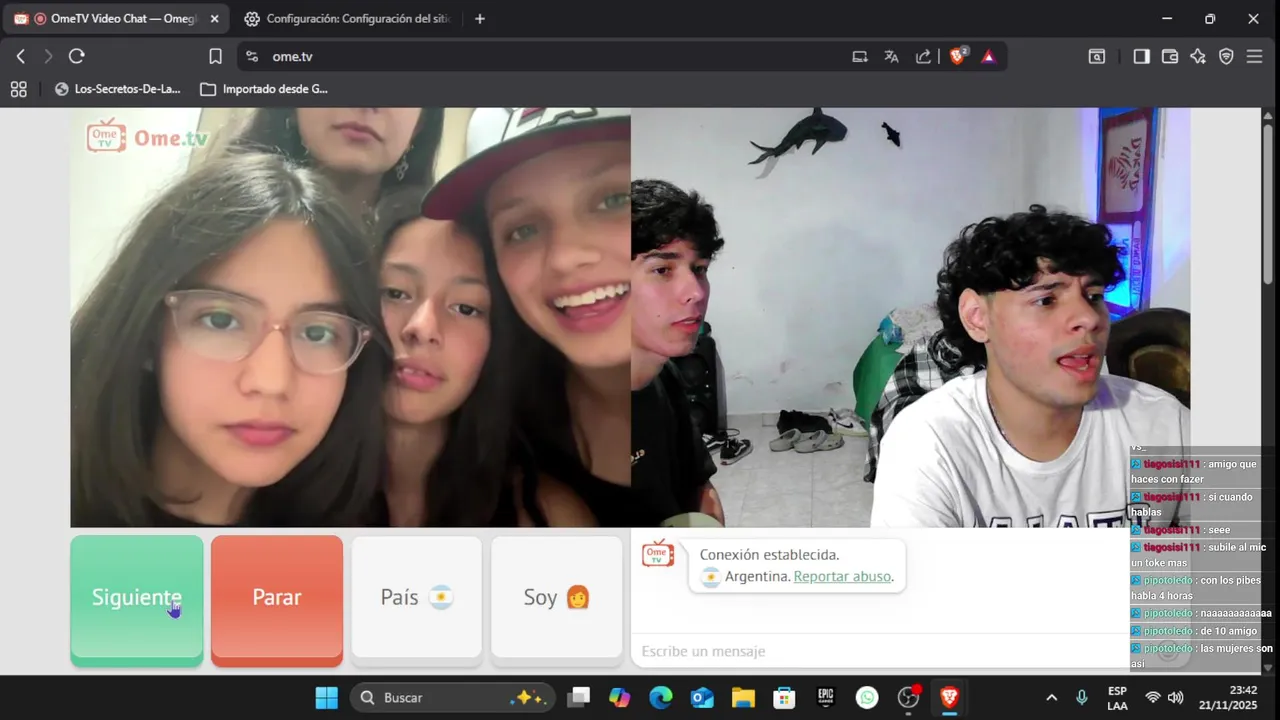Image resolution: width=1280 pixels, height=720 pixels.
Task: Go back to previous page
Action: tap(20, 57)
